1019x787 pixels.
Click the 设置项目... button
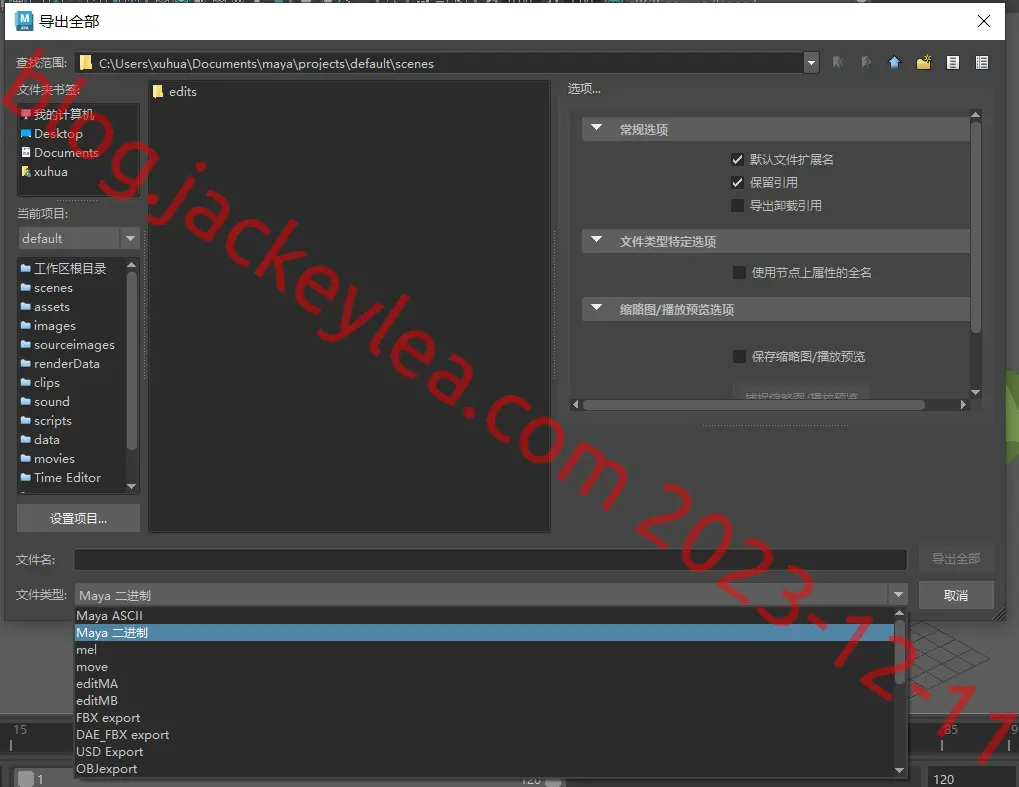pyautogui.click(x=79, y=519)
